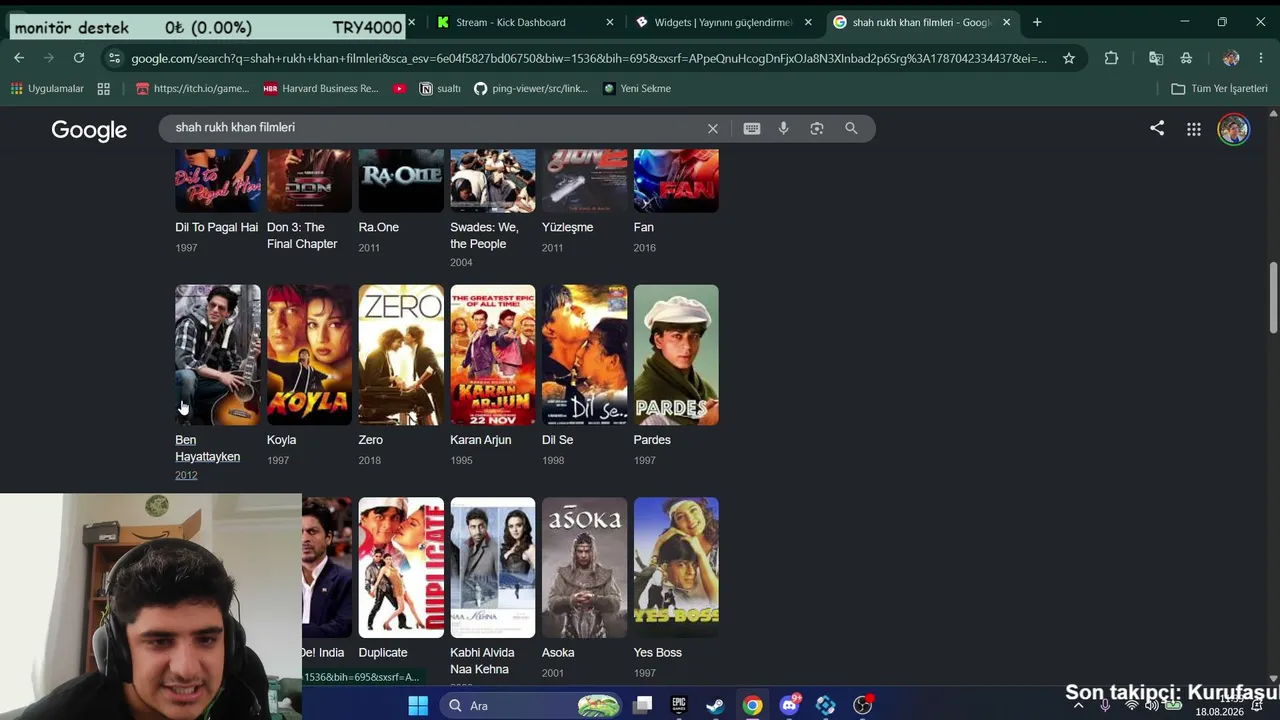Go back to the previous page
The height and width of the screenshot is (720, 1280).
point(19,58)
